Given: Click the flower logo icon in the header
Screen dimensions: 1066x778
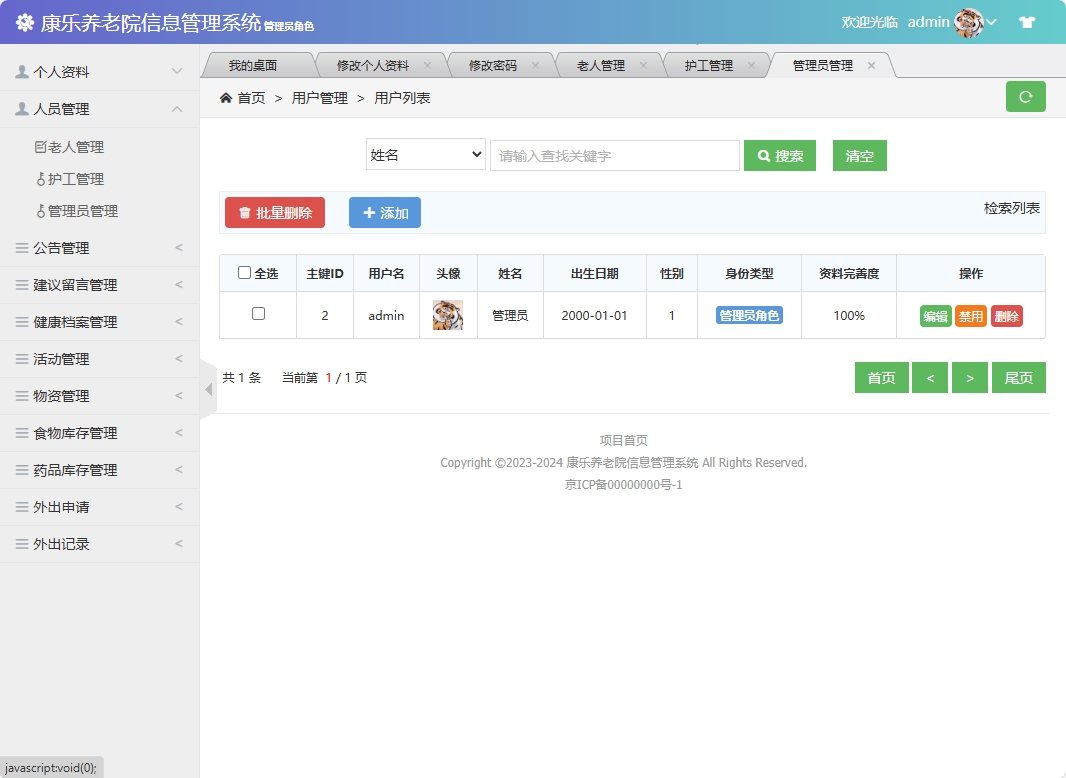Looking at the screenshot, I should tap(24, 20).
